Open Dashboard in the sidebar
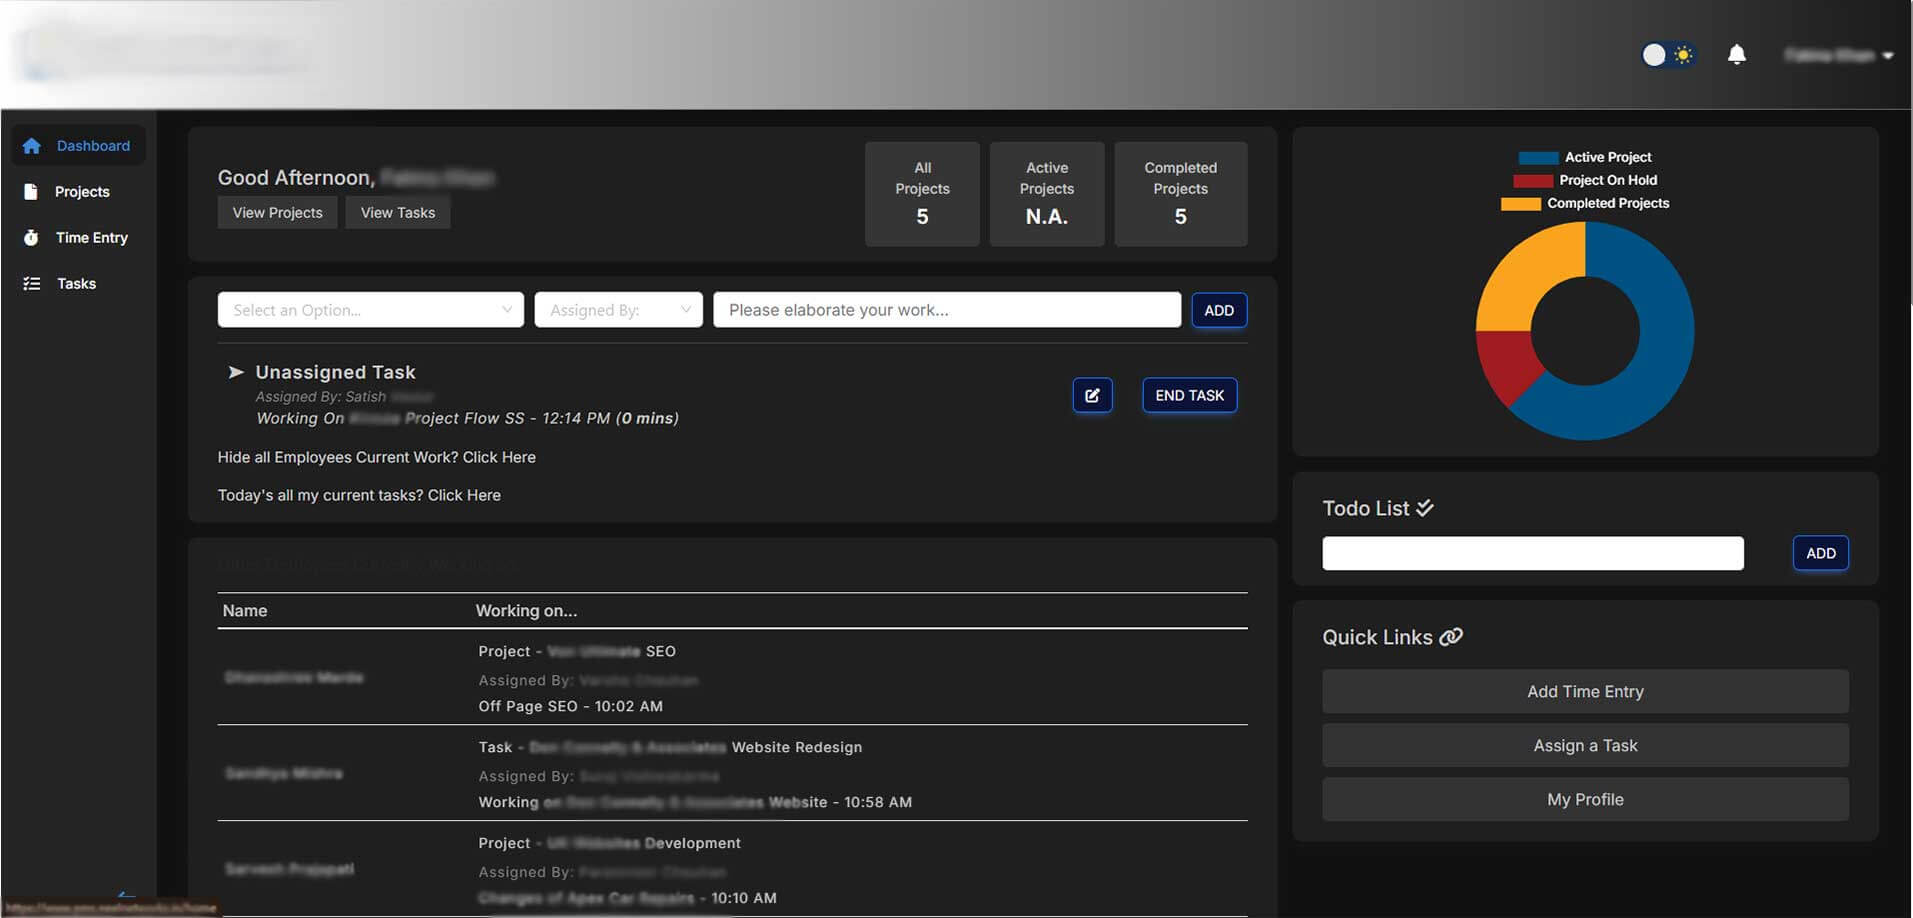Image resolution: width=1913 pixels, height=918 pixels. pyautogui.click(x=79, y=146)
